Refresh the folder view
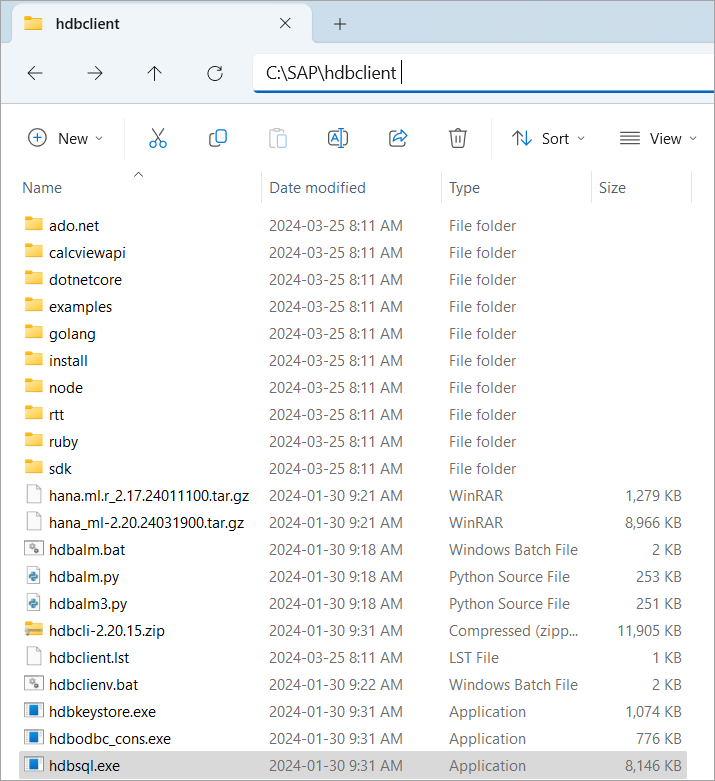This screenshot has height=781, width=715. pyautogui.click(x=215, y=73)
